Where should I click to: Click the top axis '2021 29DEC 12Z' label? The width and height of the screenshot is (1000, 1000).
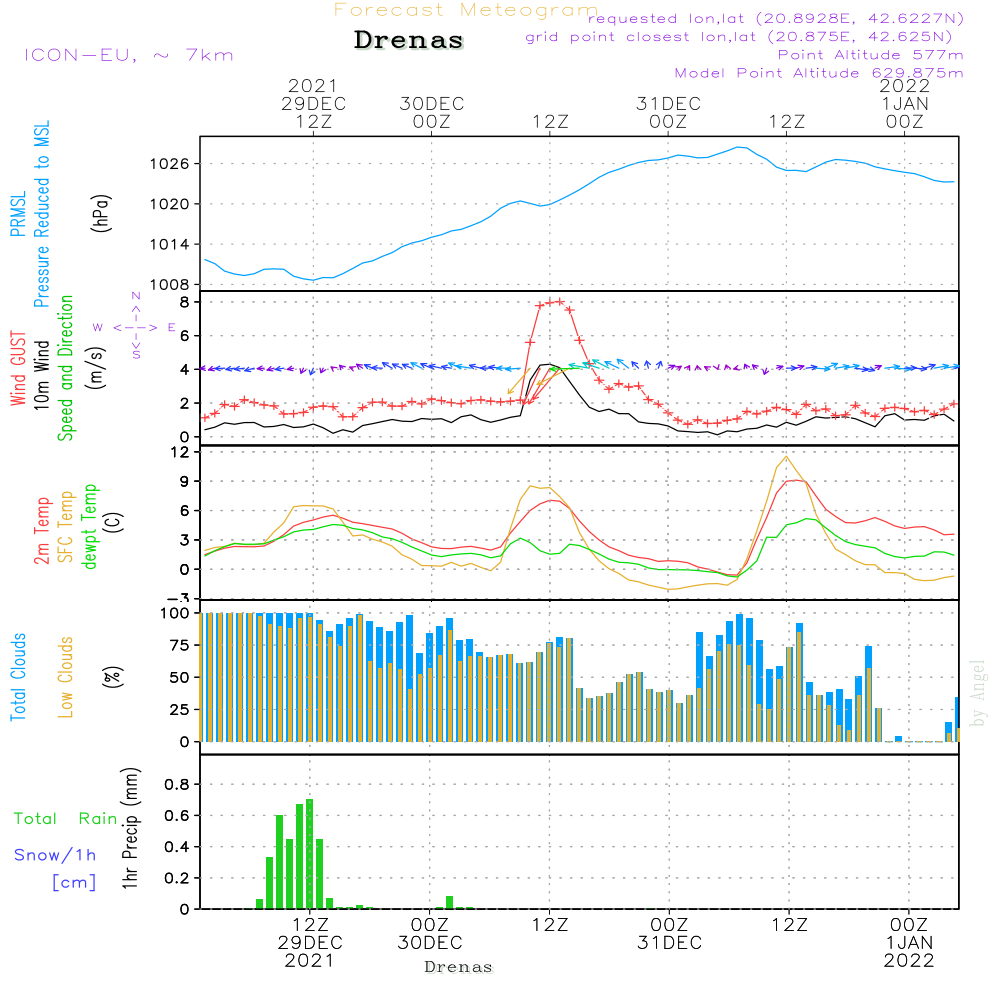point(313,103)
